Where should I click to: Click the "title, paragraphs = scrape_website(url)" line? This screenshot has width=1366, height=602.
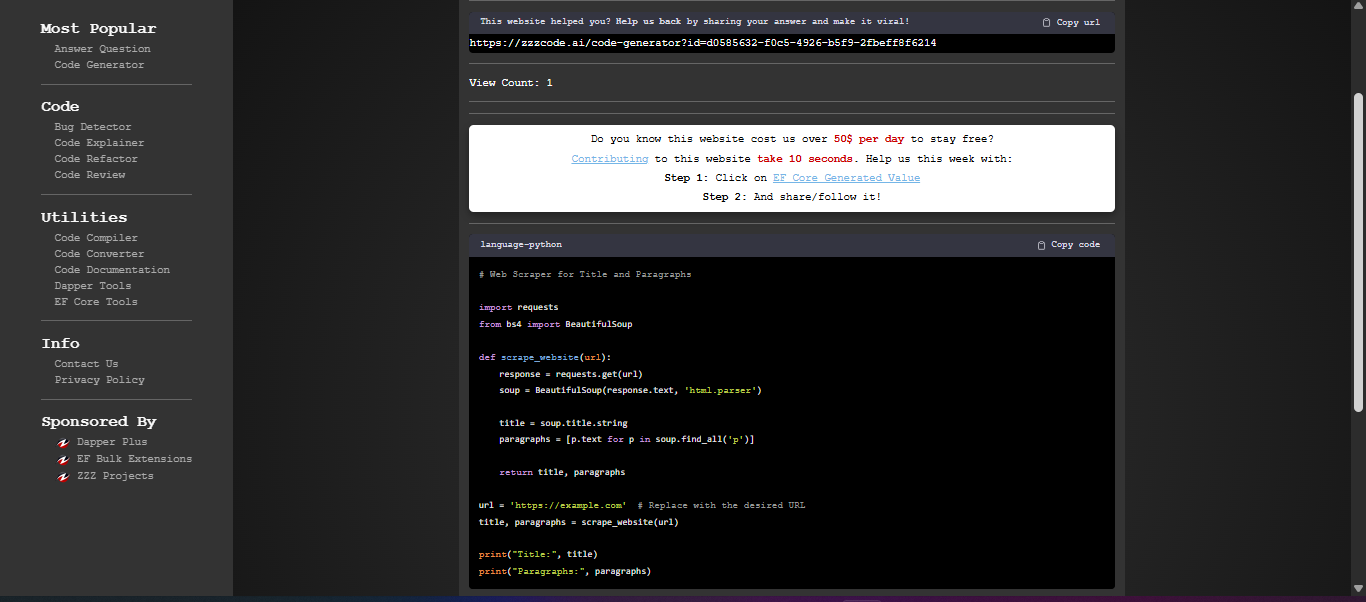coord(579,522)
